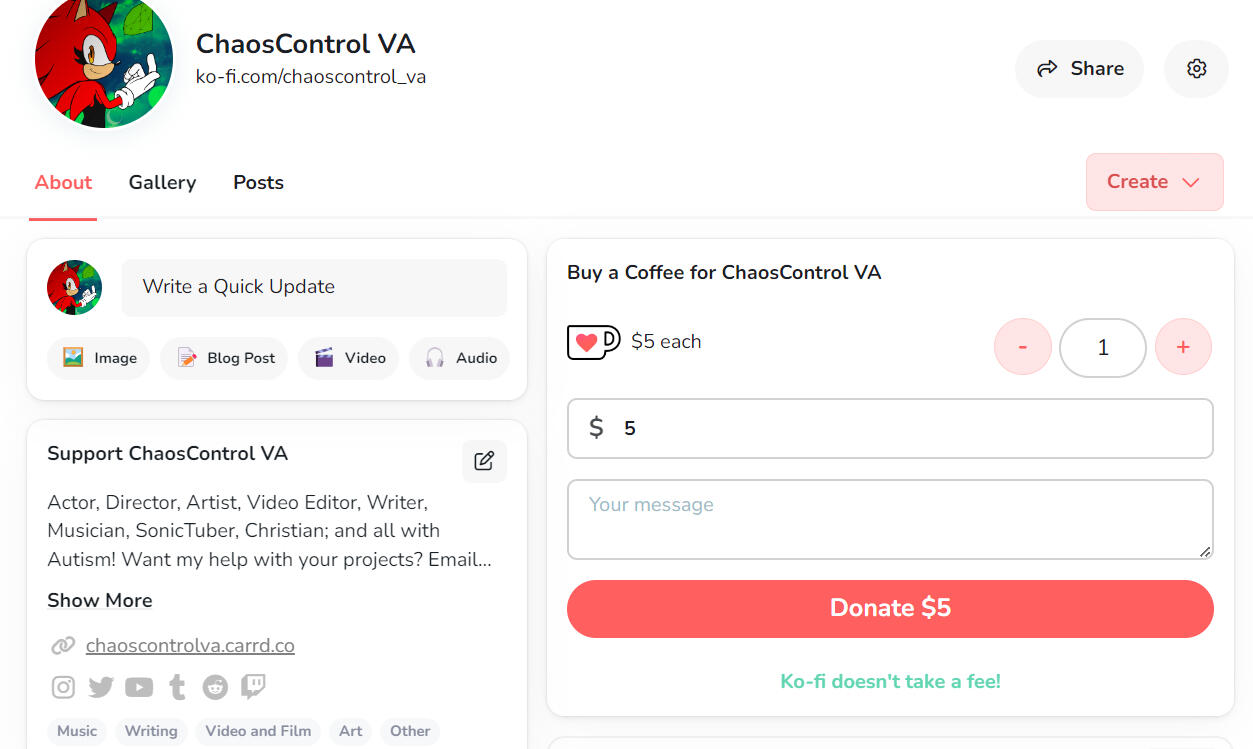Screen dimensions: 1253x749
Task: Open the settings gear icon
Action: pos(1196,69)
